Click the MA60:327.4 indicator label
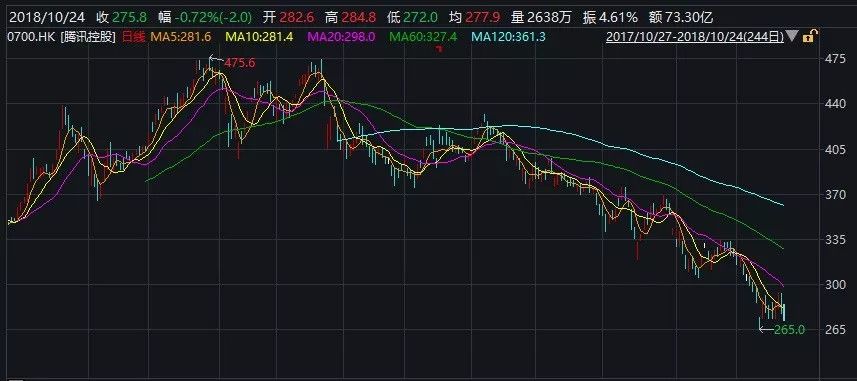Image resolution: width=857 pixels, height=381 pixels. [422, 37]
